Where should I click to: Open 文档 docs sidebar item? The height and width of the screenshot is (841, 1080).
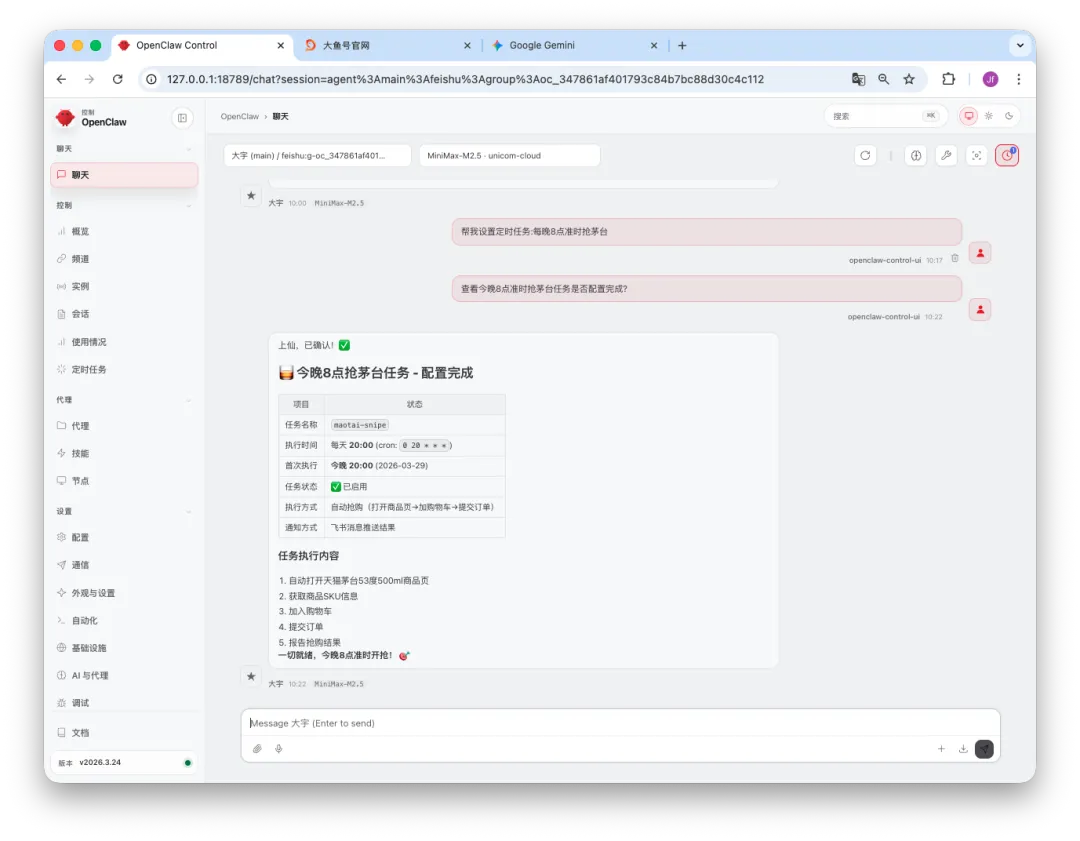tap(124, 733)
